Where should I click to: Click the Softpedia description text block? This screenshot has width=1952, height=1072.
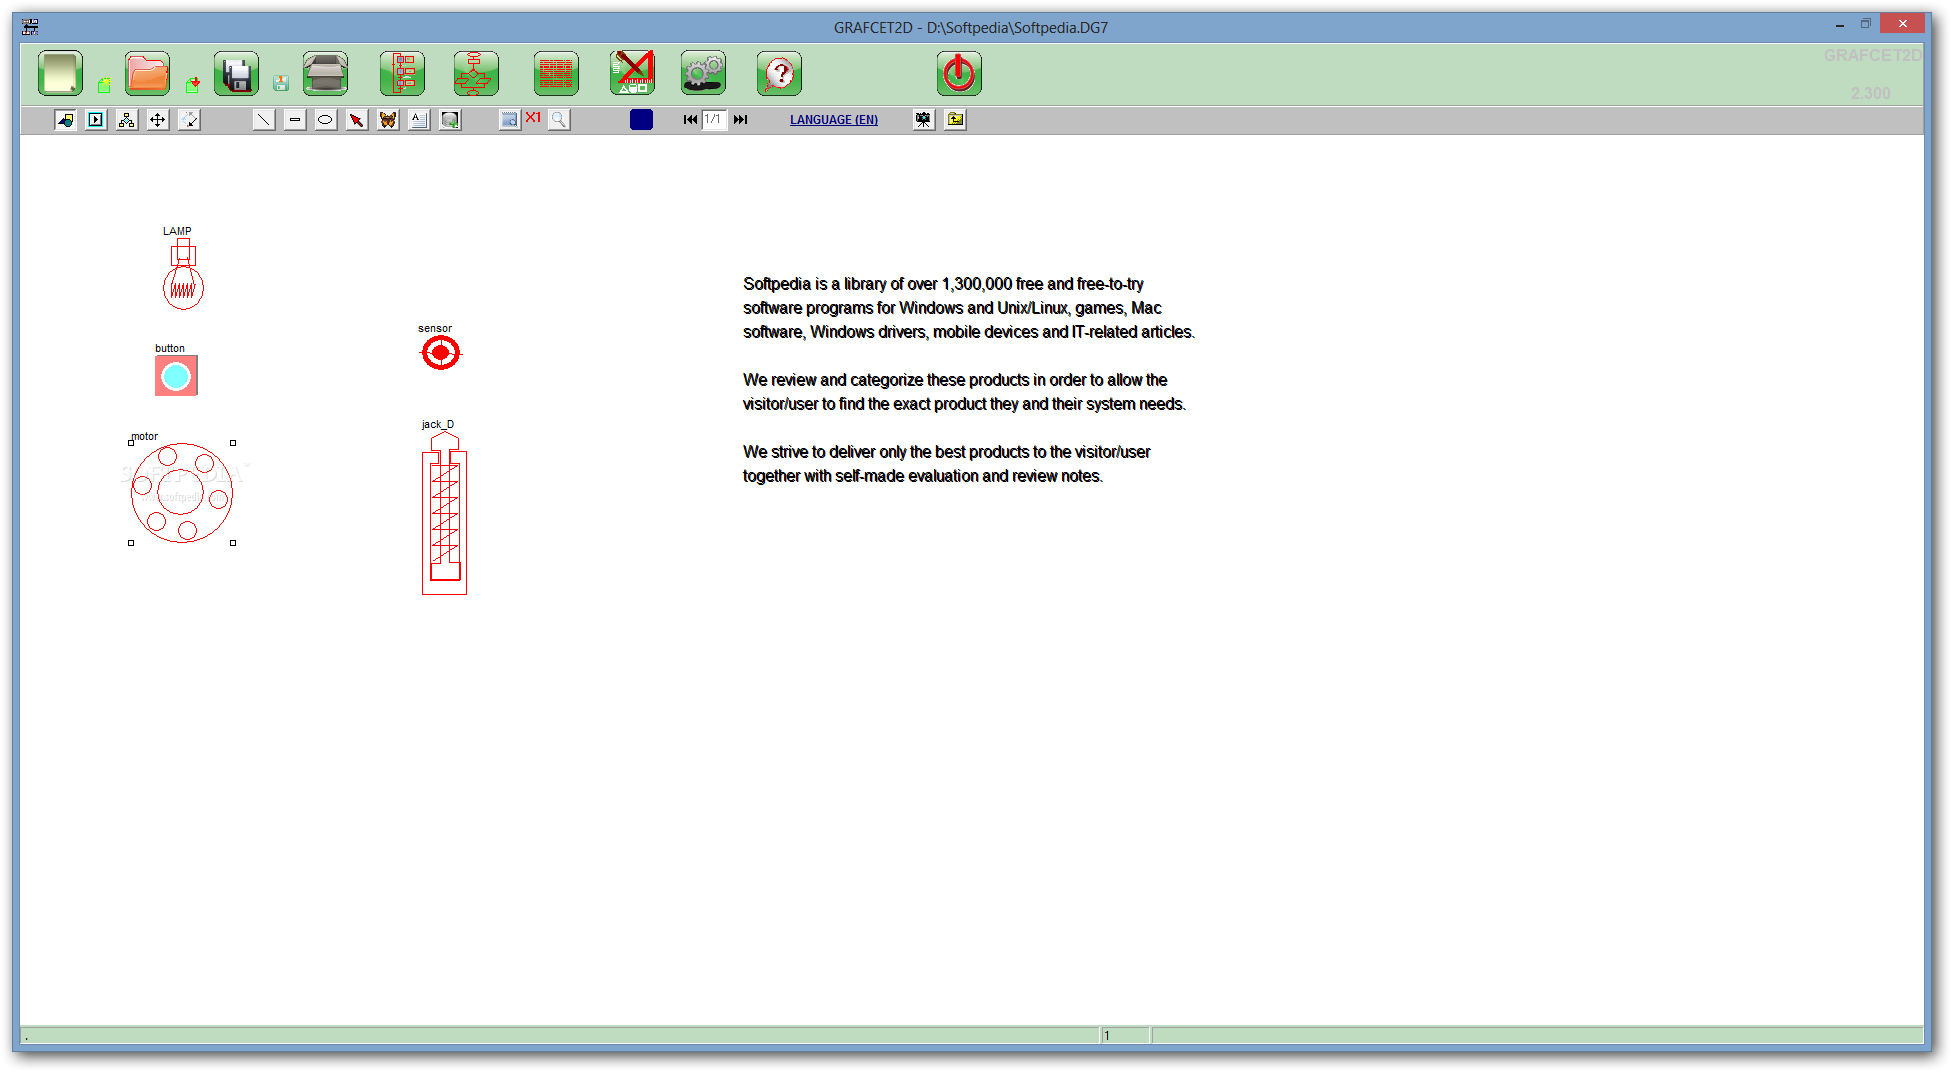coord(968,380)
